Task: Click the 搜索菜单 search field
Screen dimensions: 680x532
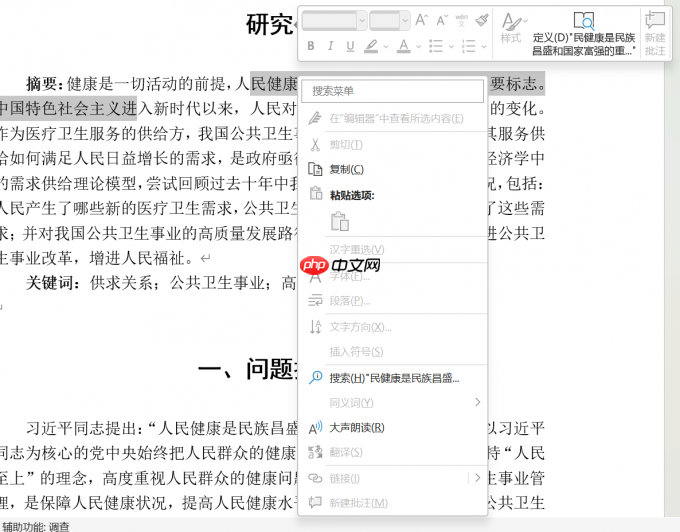Action: point(392,91)
